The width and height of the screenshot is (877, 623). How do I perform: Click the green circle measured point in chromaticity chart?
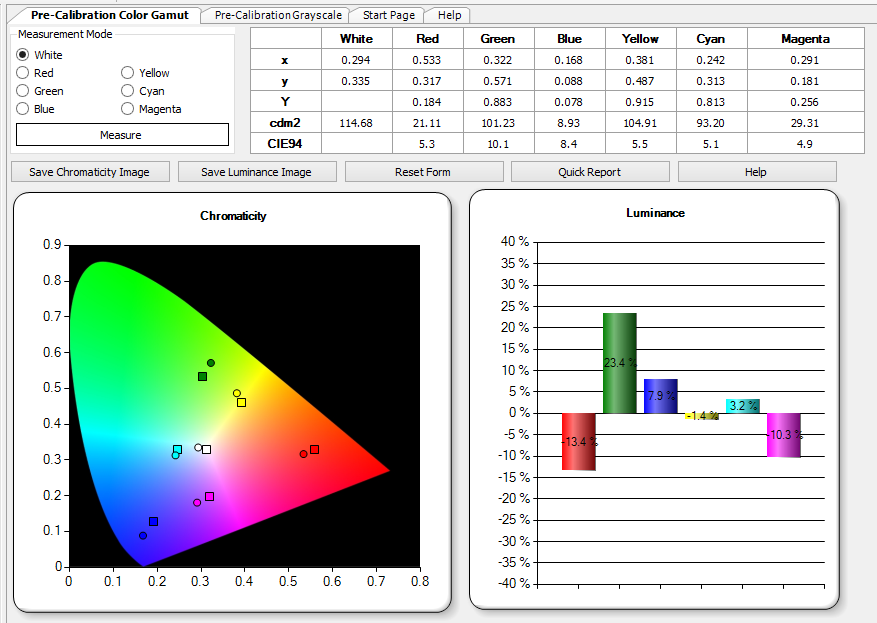coord(211,363)
